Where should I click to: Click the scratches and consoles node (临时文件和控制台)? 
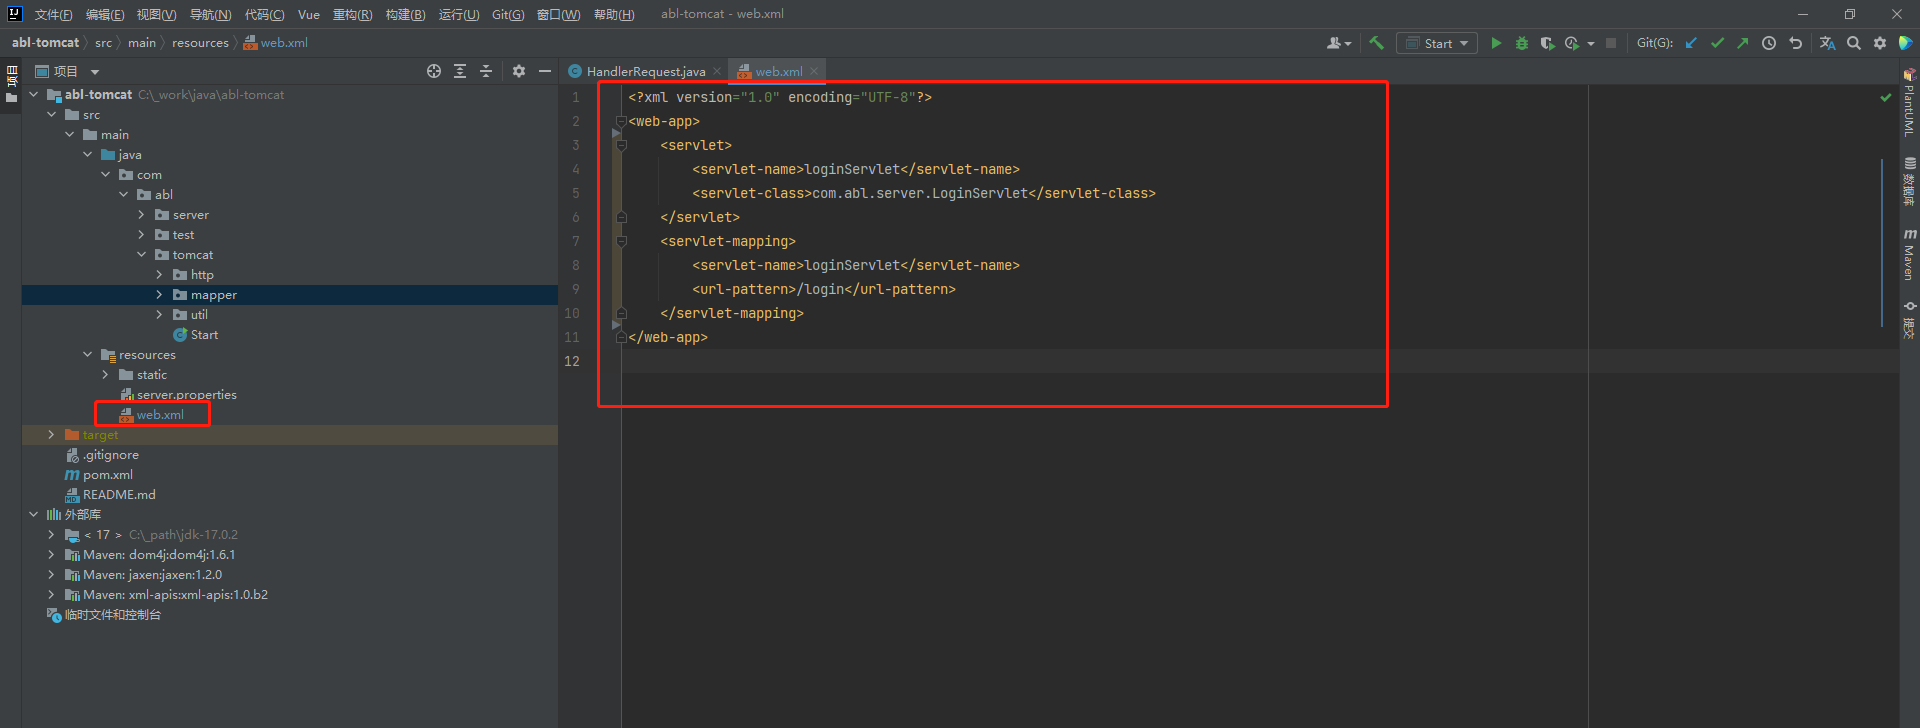click(x=112, y=615)
